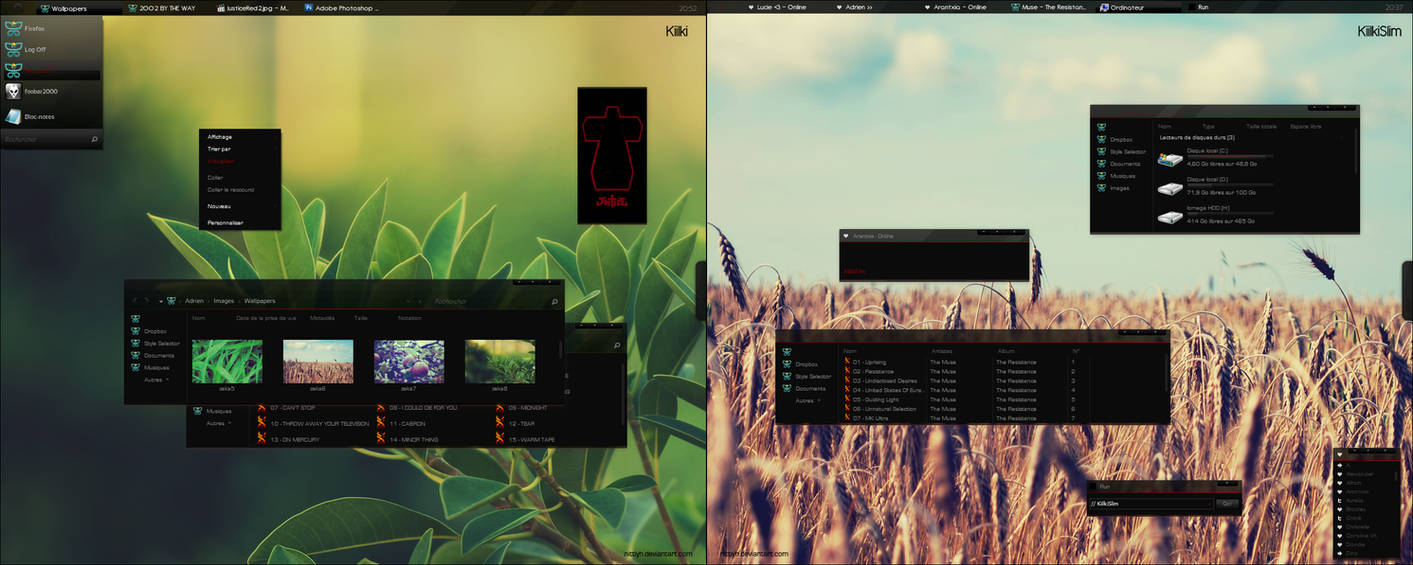Switch to 2002 BY THE WAY taskbar item
This screenshot has width=1413, height=565.
point(163,8)
